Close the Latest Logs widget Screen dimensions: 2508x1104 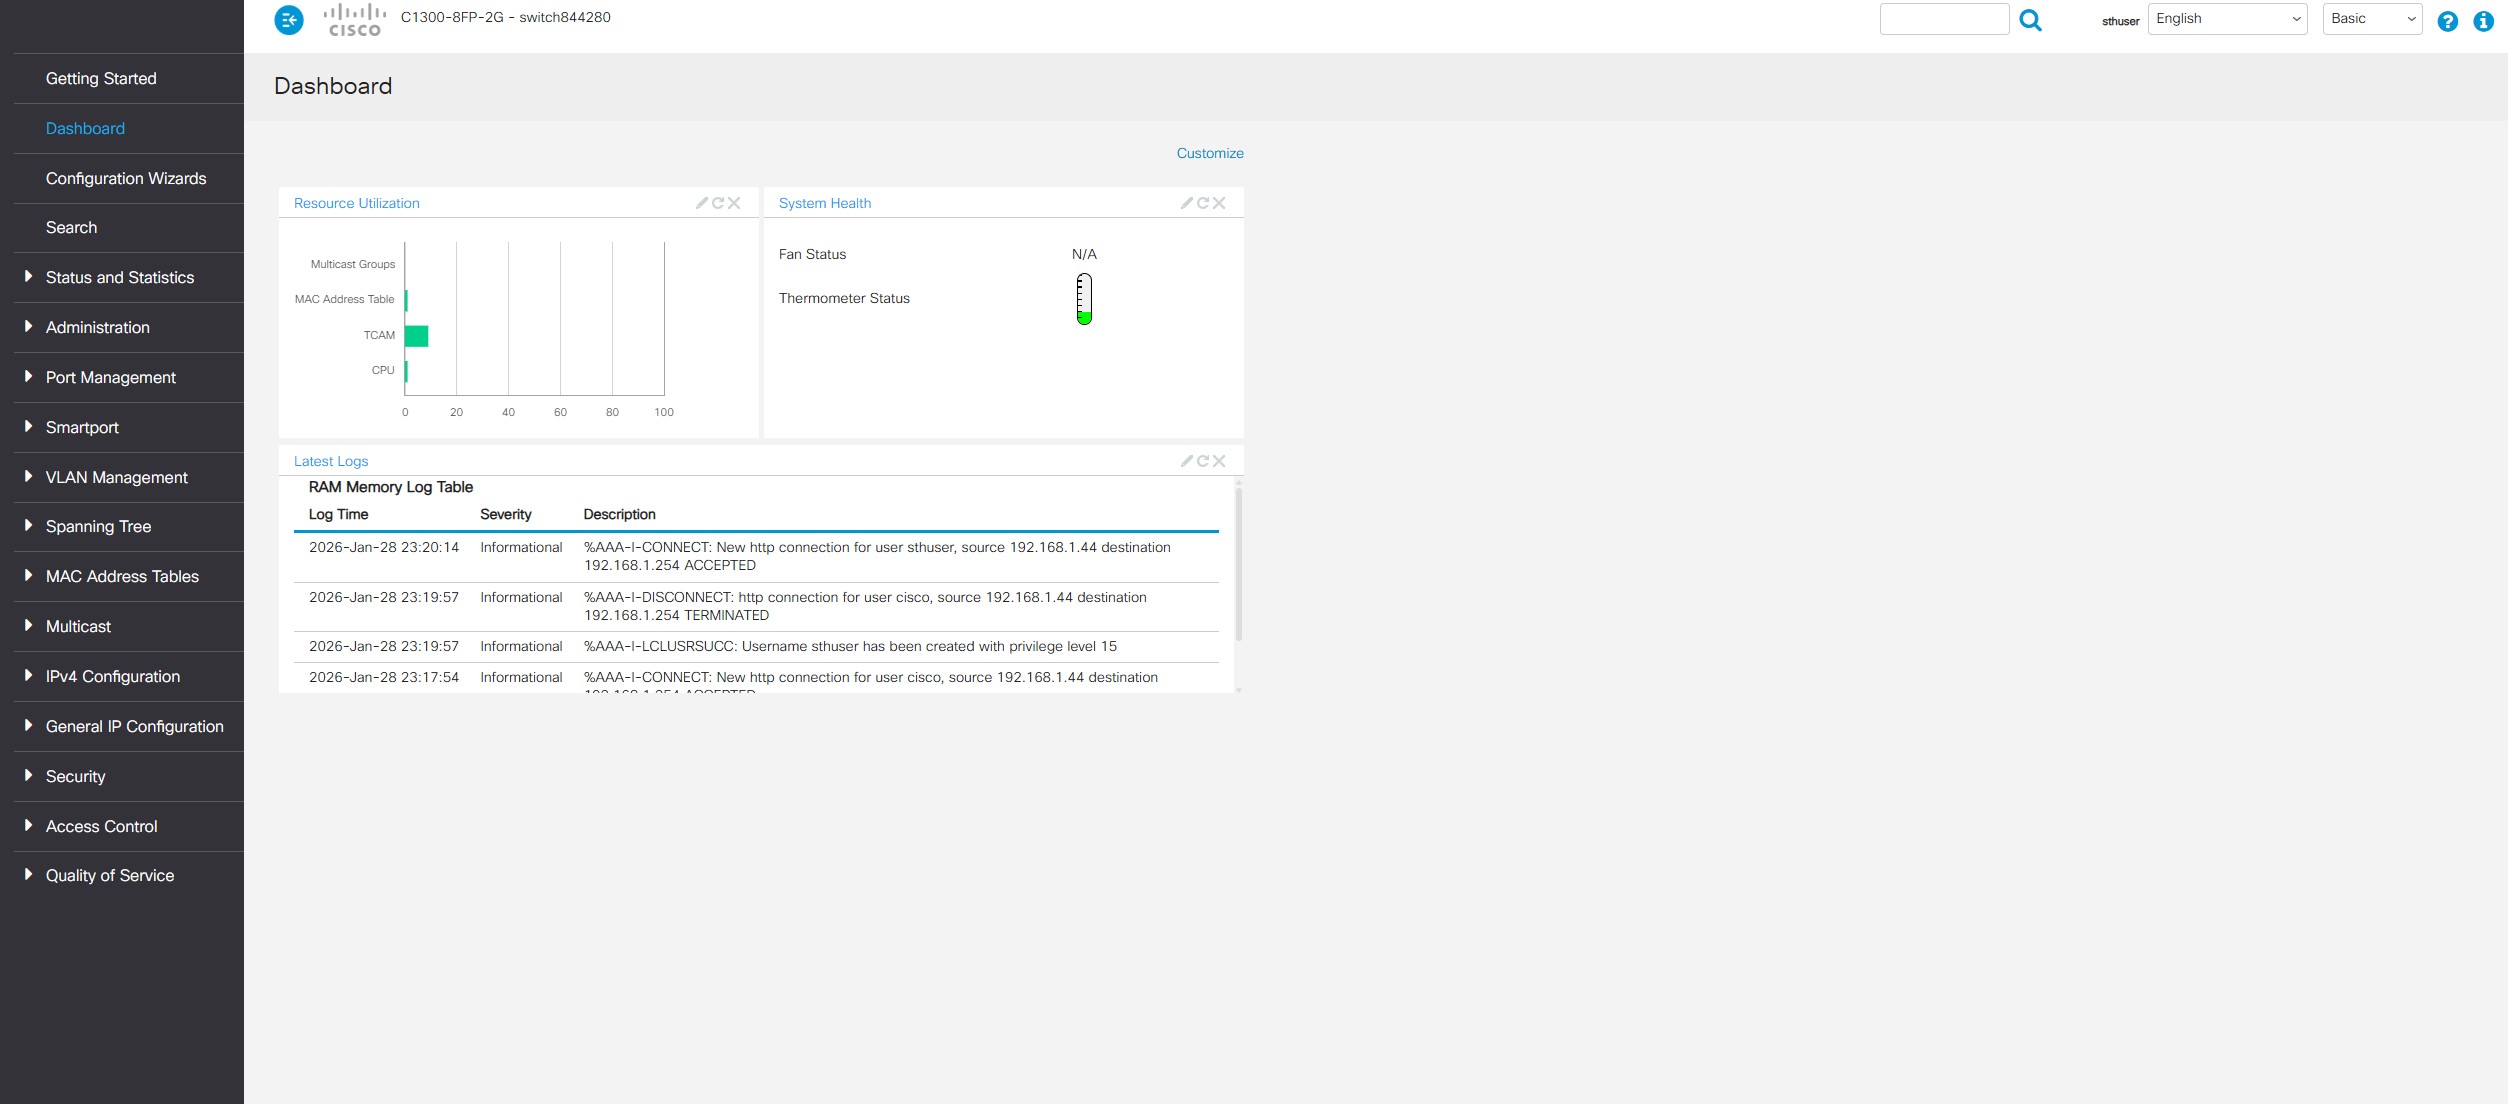click(x=1219, y=461)
